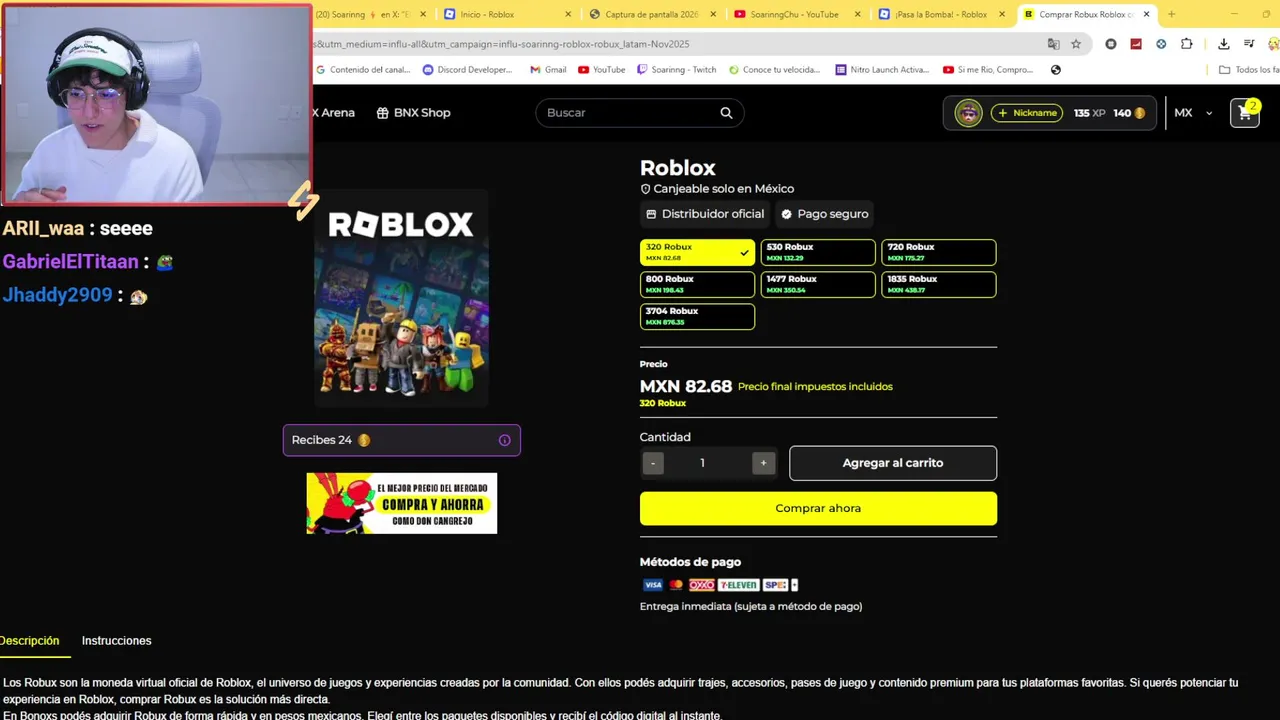Click the Pago seguro badge

click(x=825, y=214)
